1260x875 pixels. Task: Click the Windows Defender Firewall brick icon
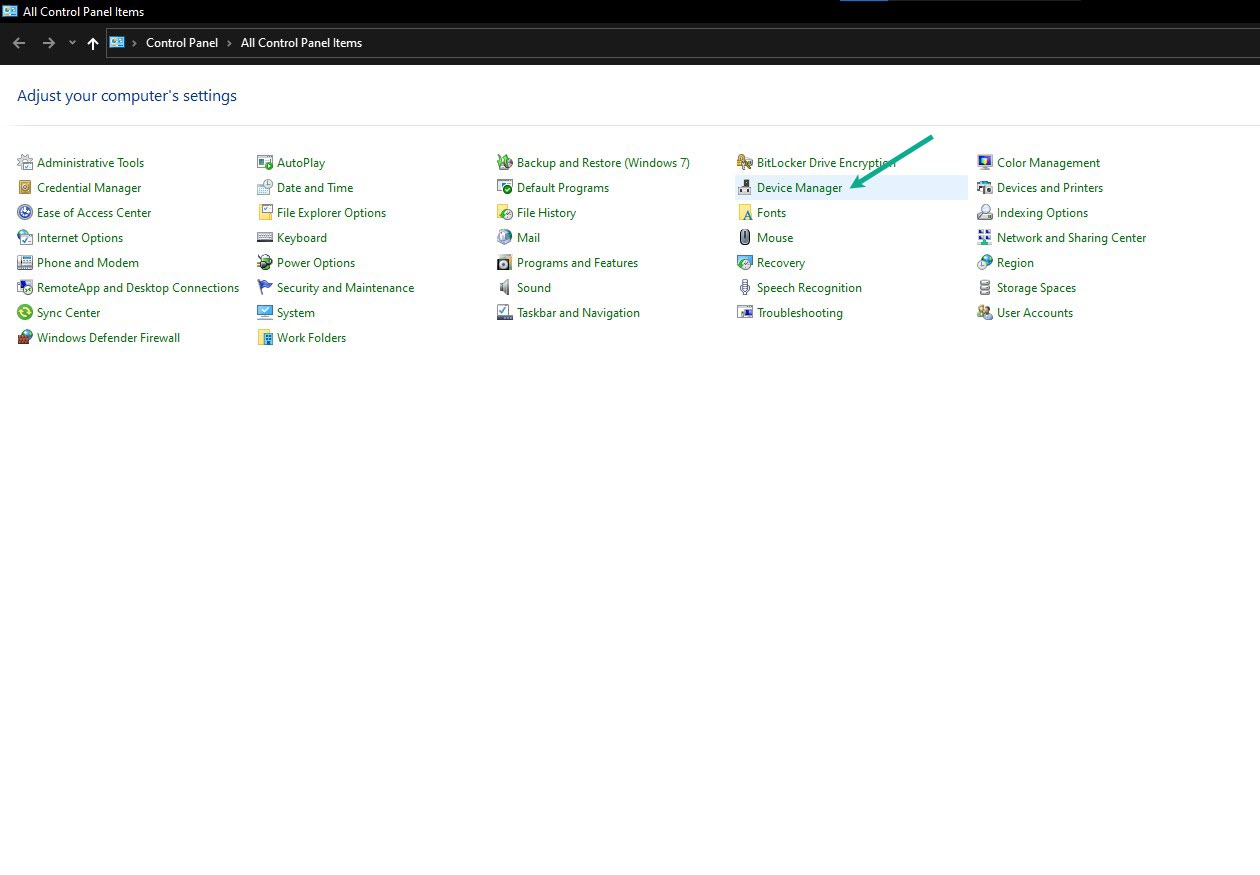pyautogui.click(x=25, y=337)
